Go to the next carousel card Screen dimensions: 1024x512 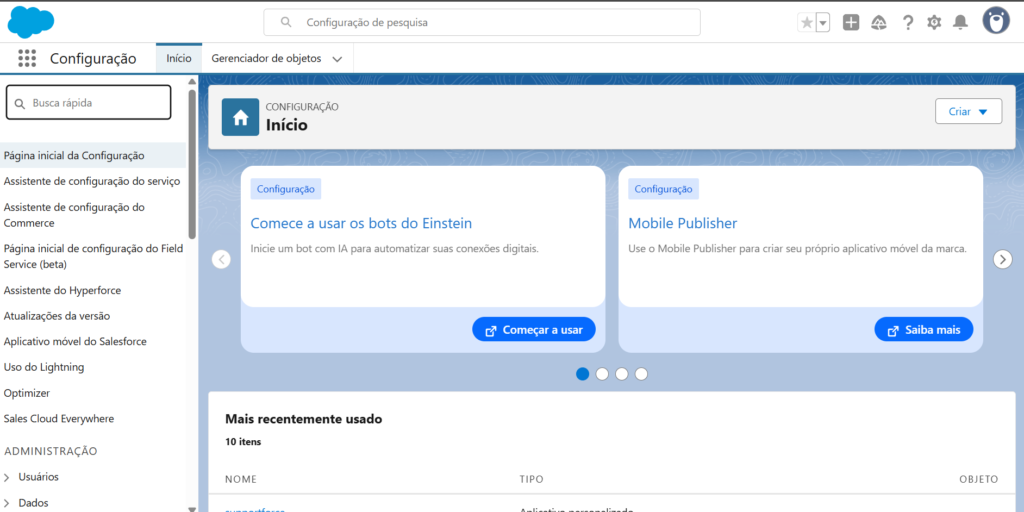tap(1002, 259)
